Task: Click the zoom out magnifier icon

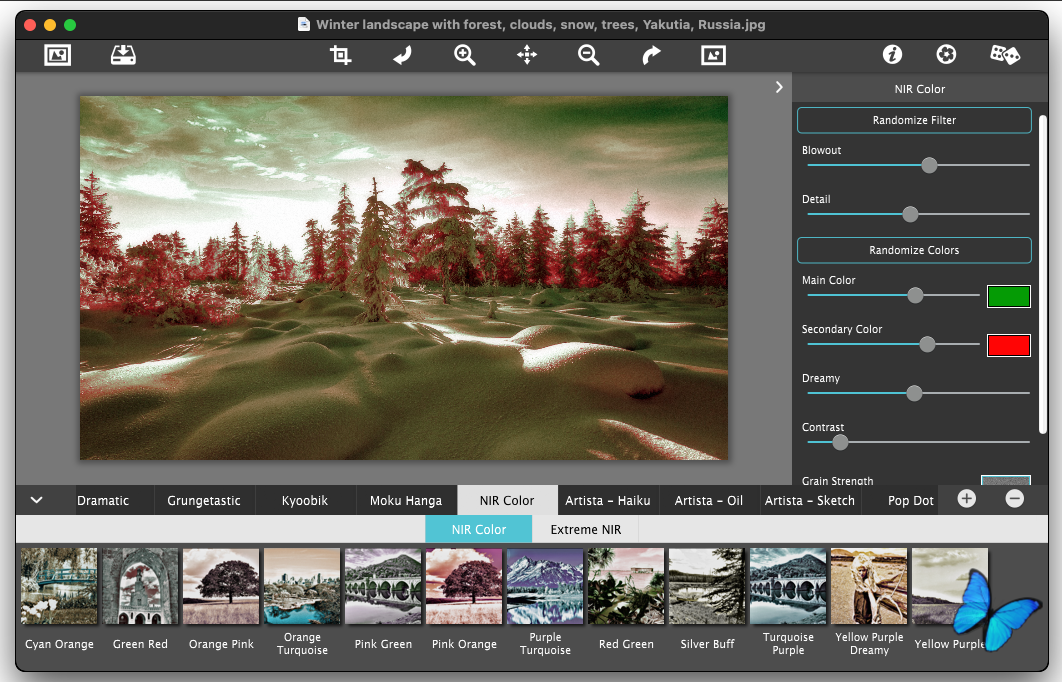Action: (x=589, y=56)
